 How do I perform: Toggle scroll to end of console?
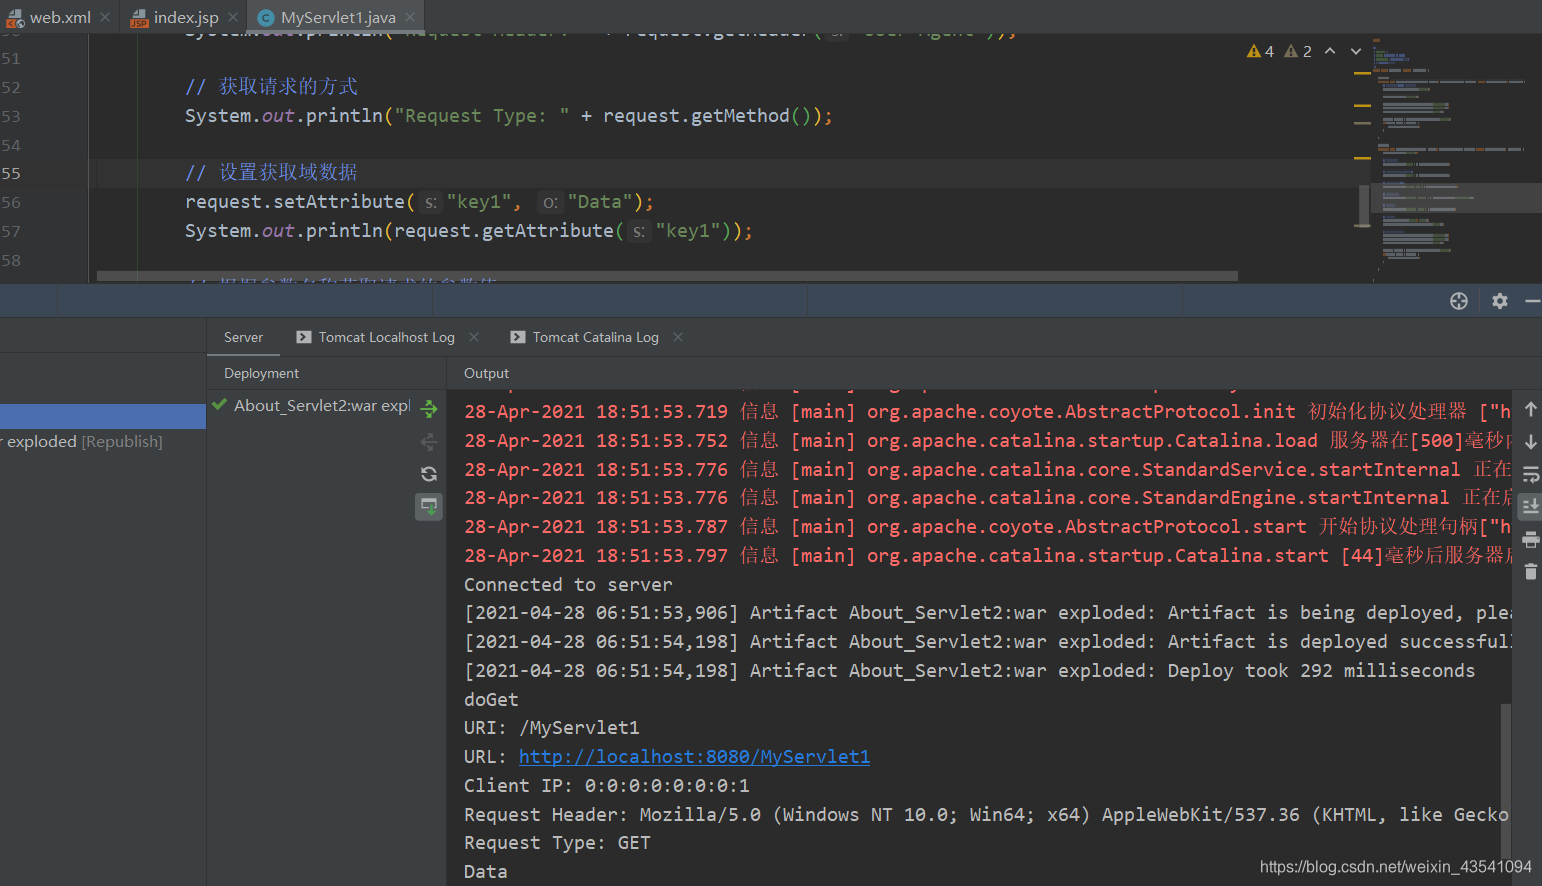click(x=1531, y=507)
